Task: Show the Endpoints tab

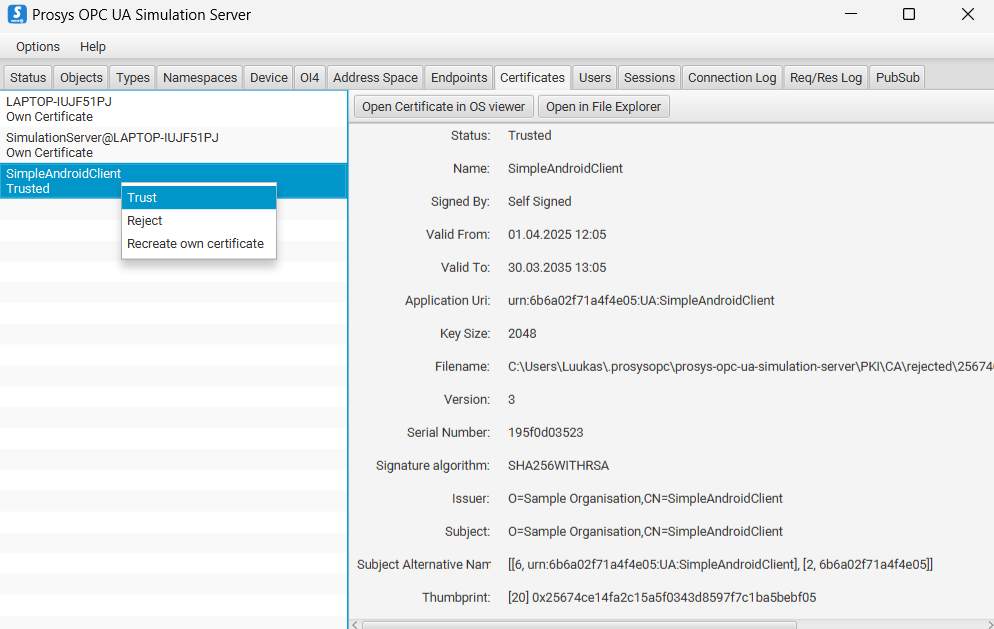Action: tap(459, 78)
